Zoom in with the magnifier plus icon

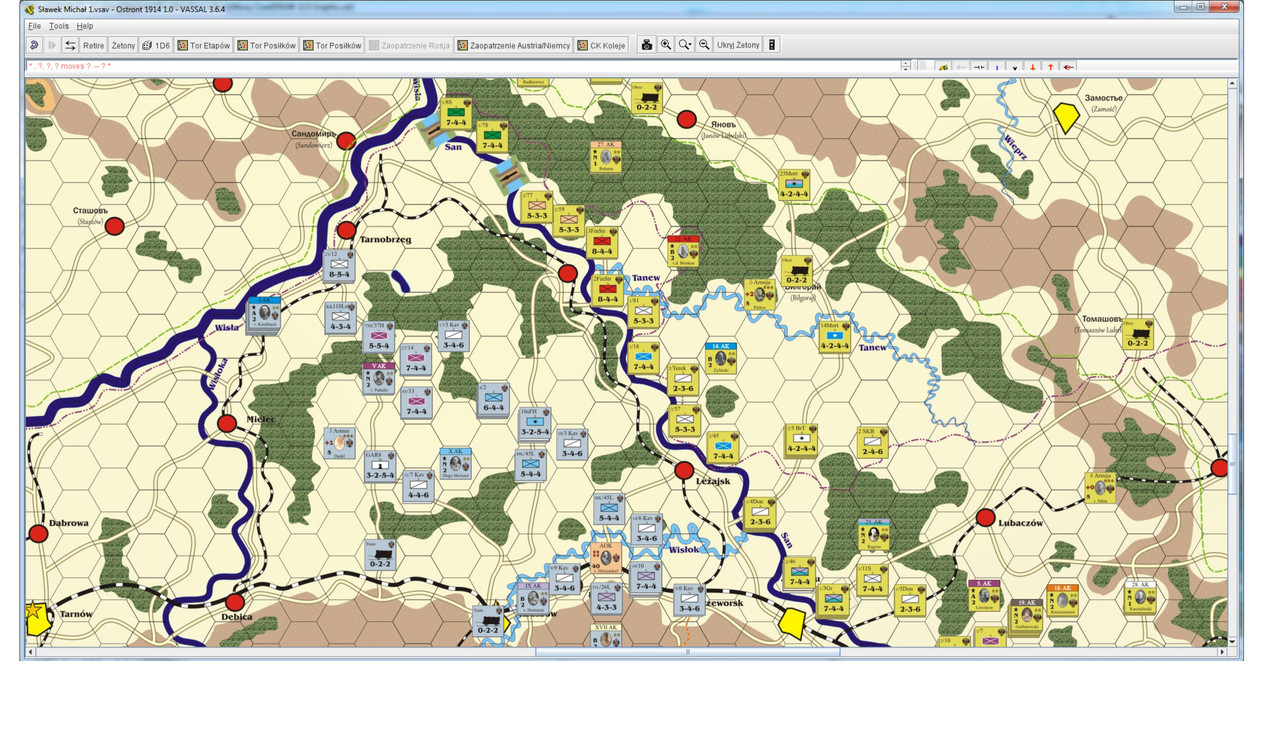coord(666,45)
